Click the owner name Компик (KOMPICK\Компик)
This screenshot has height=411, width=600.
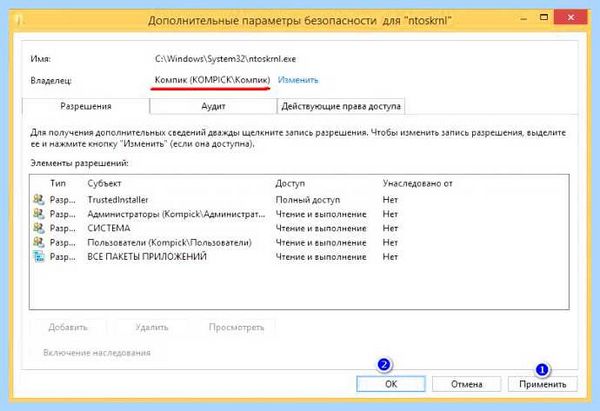pyautogui.click(x=212, y=80)
